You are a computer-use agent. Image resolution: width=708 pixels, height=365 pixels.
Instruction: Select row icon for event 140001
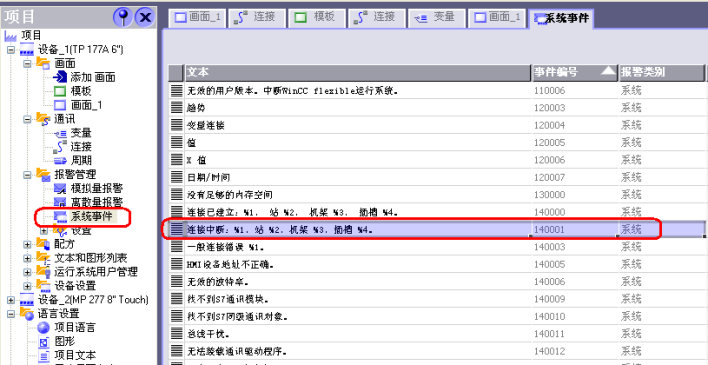click(177, 229)
